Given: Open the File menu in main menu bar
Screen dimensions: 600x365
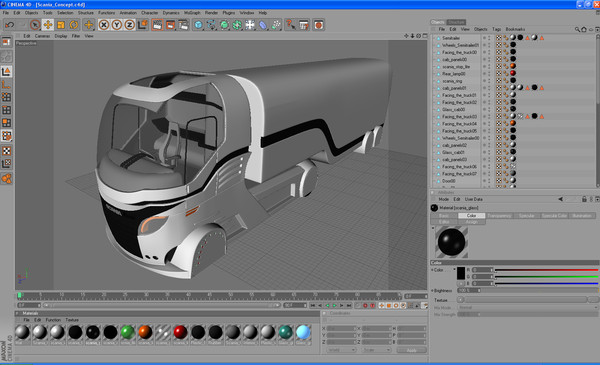Looking at the screenshot, I should [6, 13].
